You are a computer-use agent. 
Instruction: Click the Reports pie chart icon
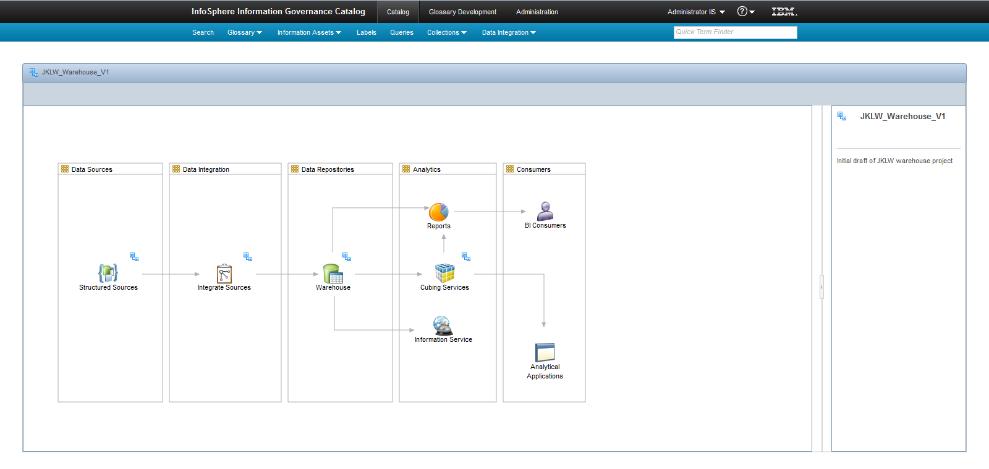(x=438, y=212)
